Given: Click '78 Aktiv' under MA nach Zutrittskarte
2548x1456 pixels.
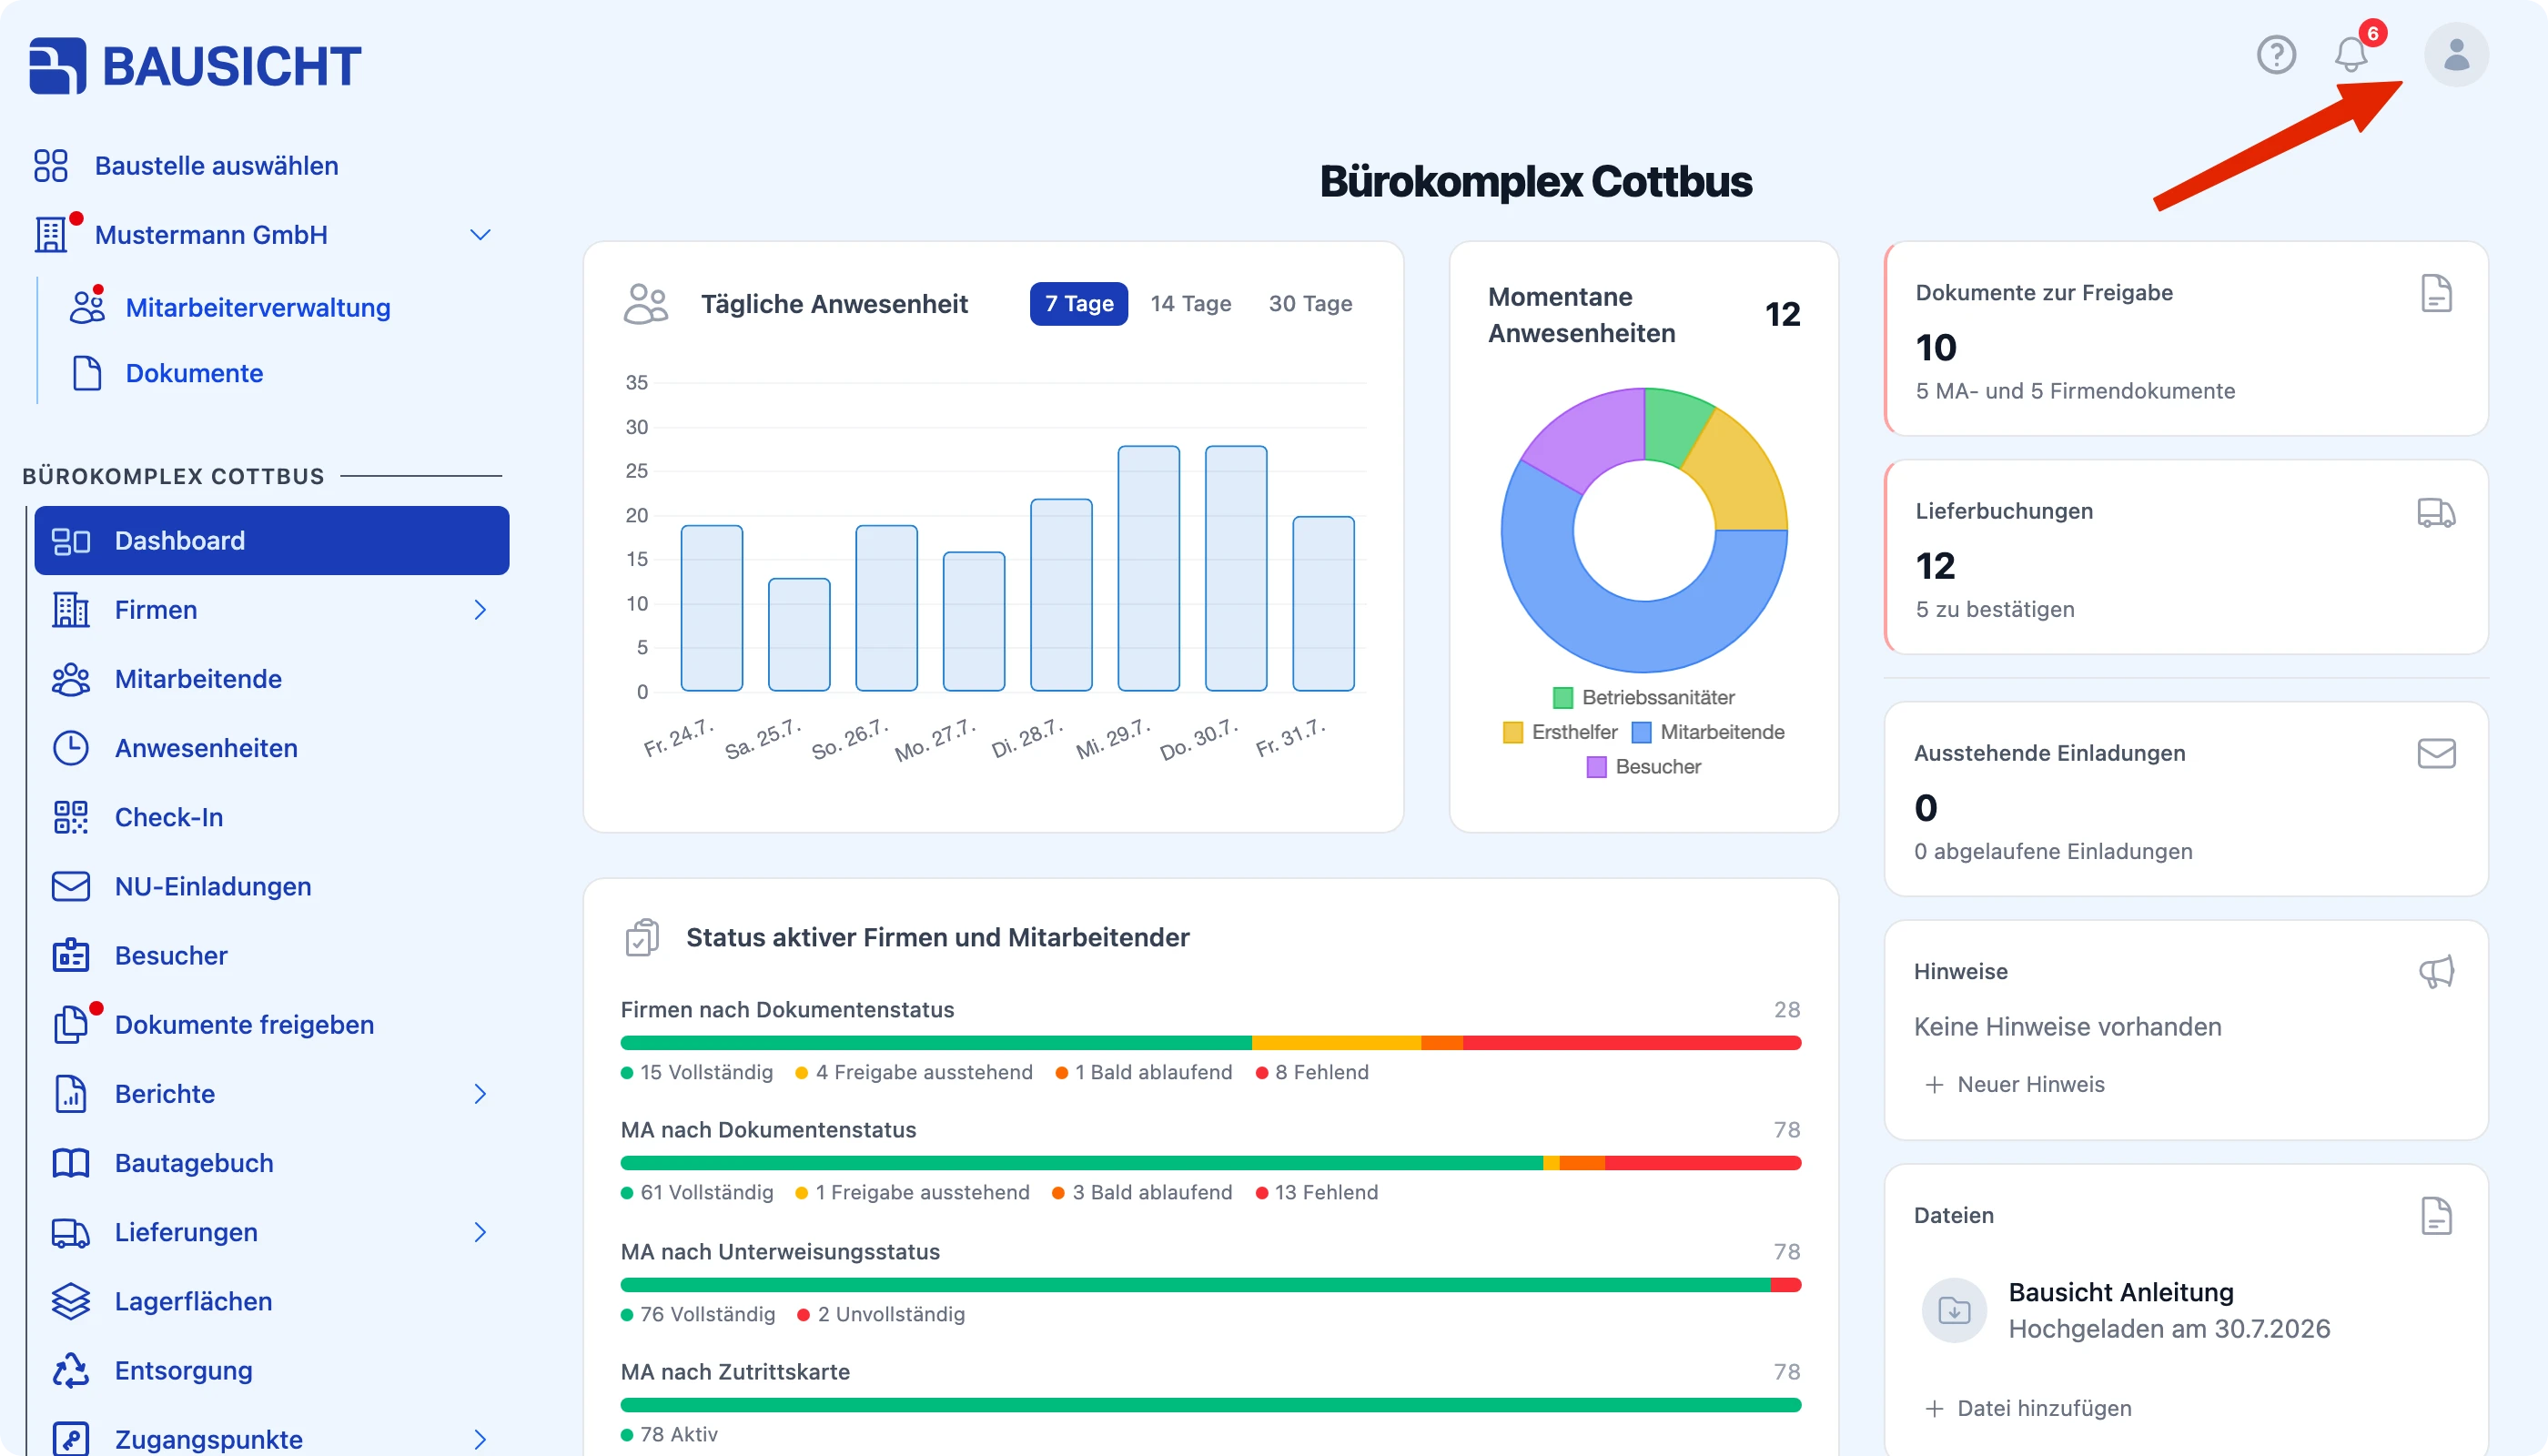Looking at the screenshot, I should (669, 1434).
